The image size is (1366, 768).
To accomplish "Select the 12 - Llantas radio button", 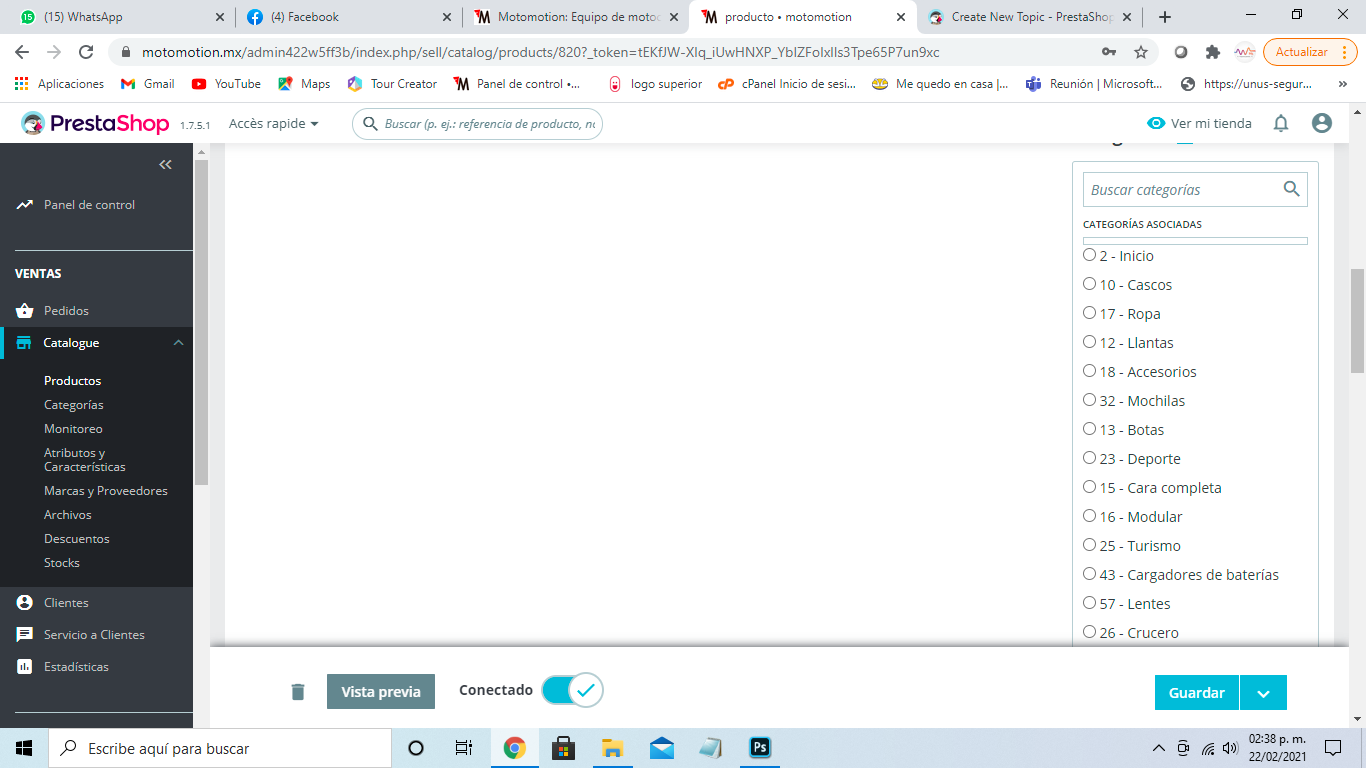I will tap(1090, 342).
